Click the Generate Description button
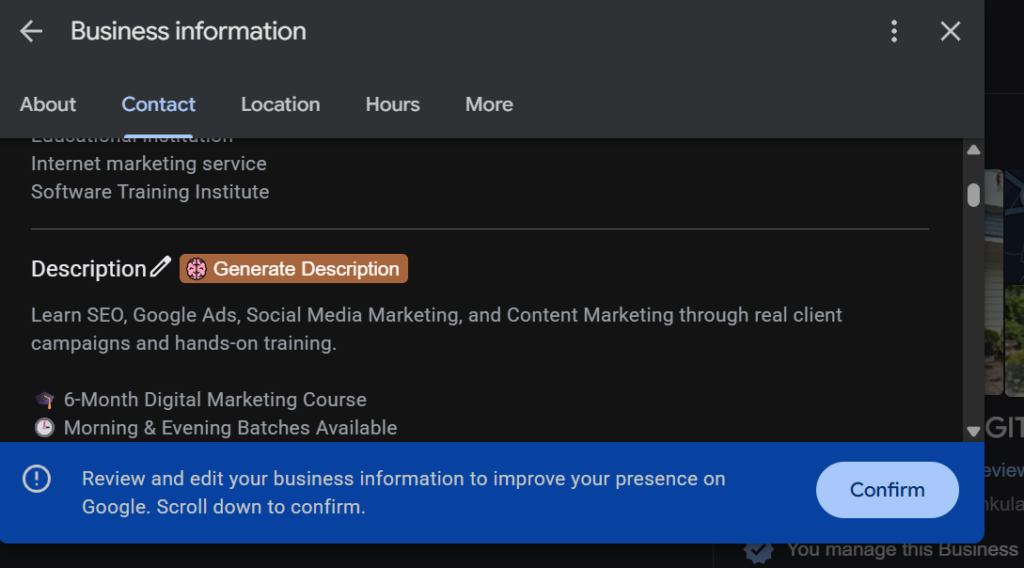Image resolution: width=1024 pixels, height=568 pixels. [294, 268]
